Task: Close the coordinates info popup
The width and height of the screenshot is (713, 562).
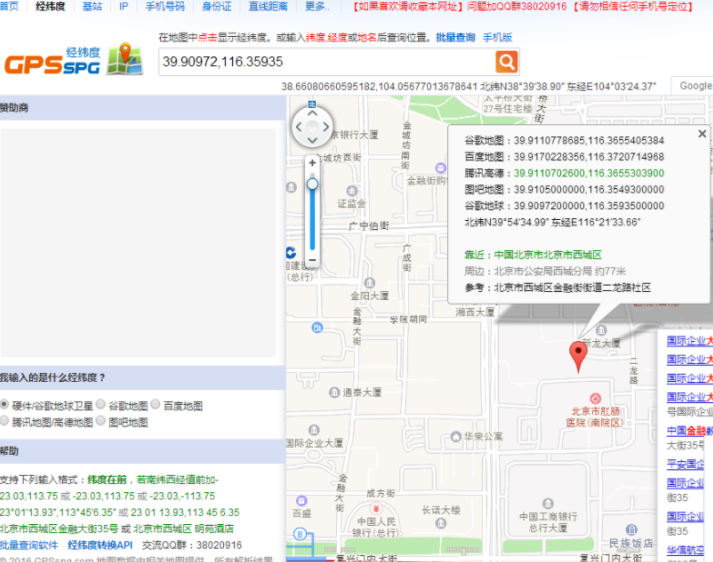Action: coord(702,134)
